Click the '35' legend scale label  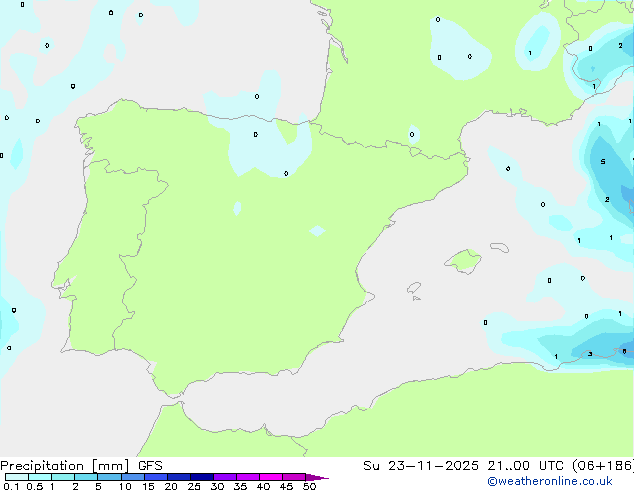pyautogui.click(x=240, y=486)
